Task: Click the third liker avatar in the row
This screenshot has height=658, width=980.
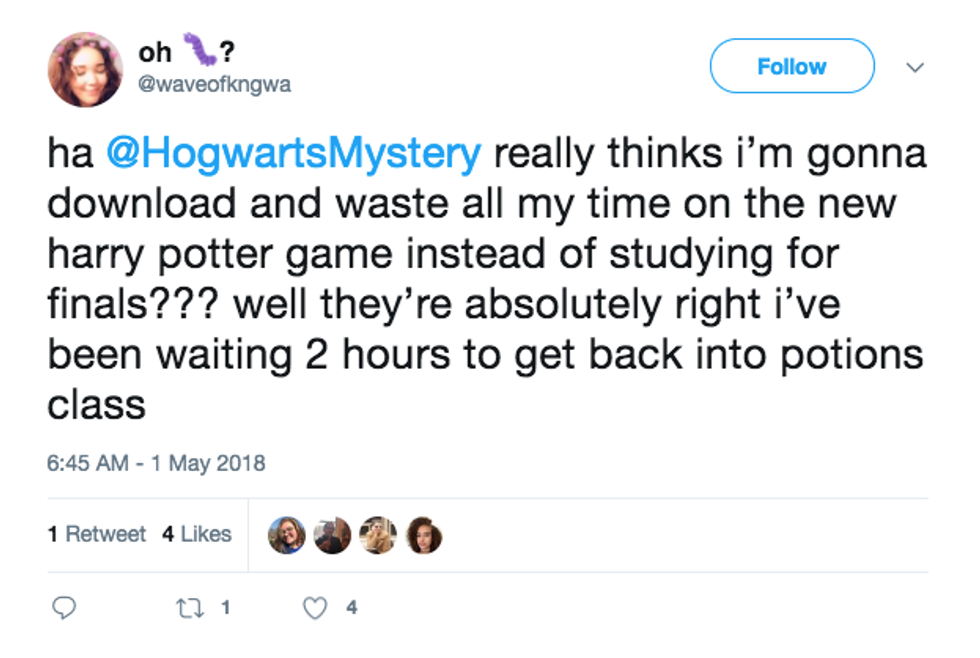Action: (x=378, y=535)
